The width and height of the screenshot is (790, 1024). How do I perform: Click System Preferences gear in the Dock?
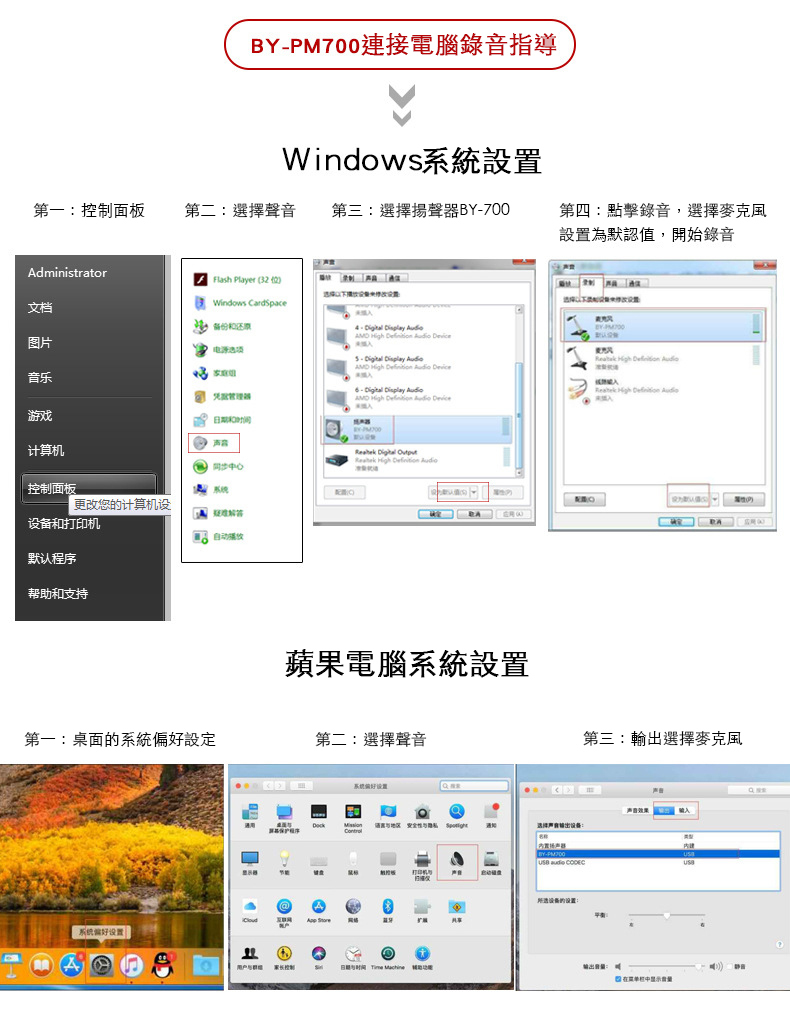pyautogui.click(x=101, y=965)
